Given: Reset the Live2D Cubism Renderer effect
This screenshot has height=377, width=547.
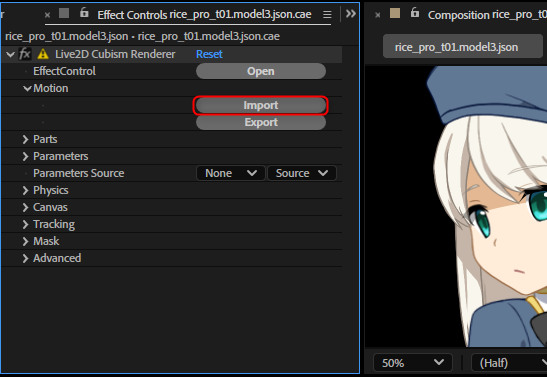Looking at the screenshot, I should point(209,54).
